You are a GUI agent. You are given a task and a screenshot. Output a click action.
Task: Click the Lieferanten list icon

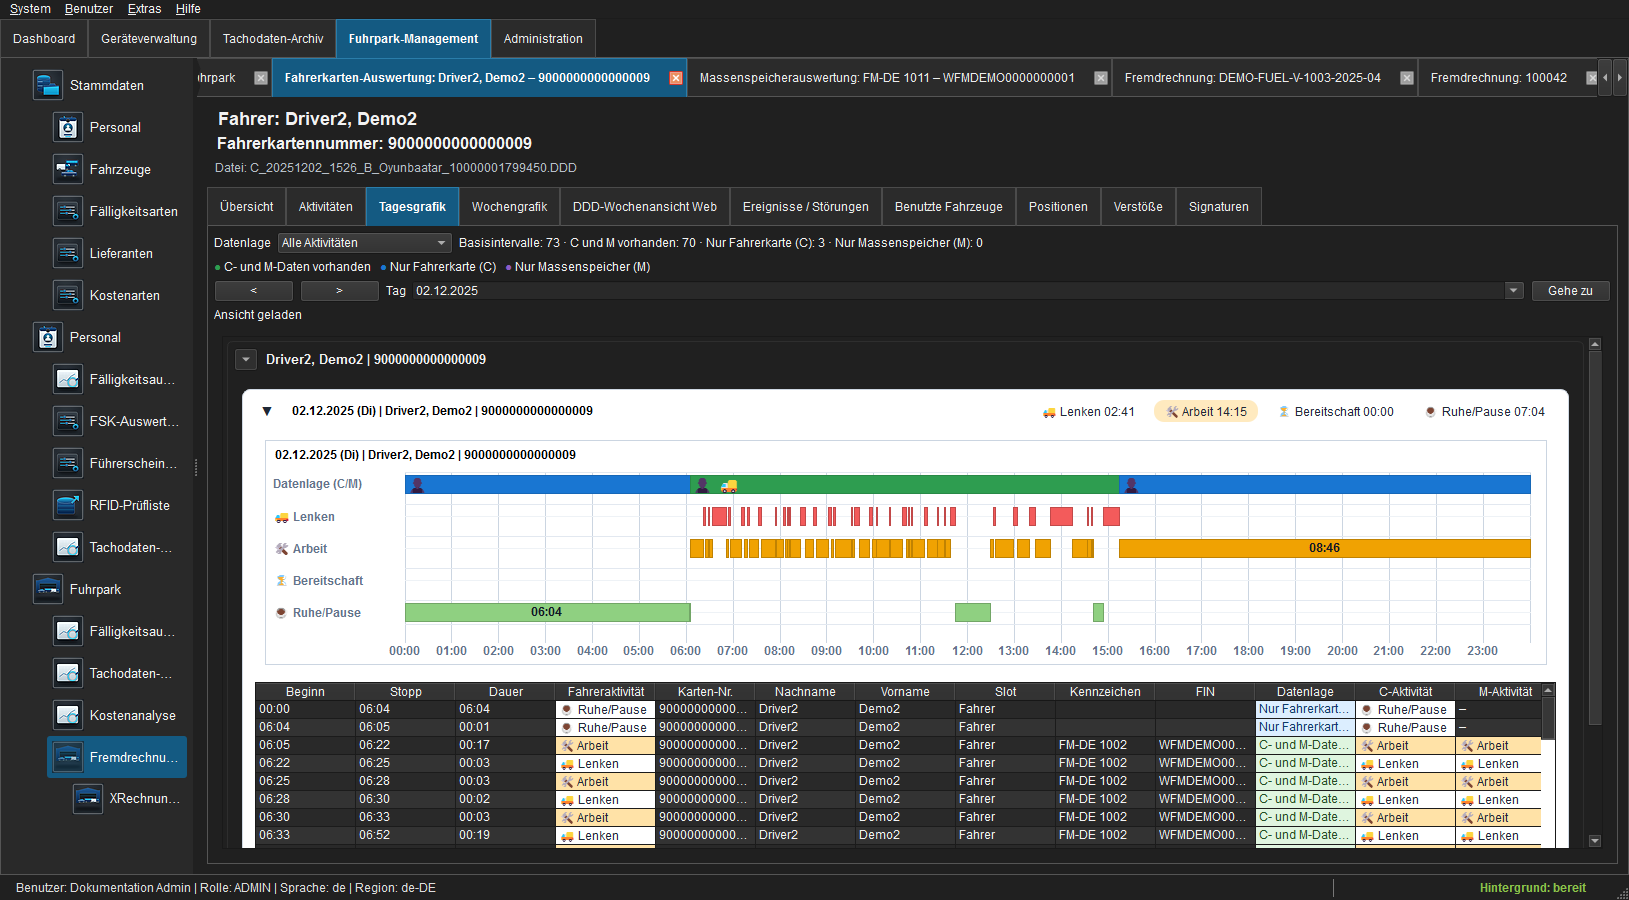67,253
